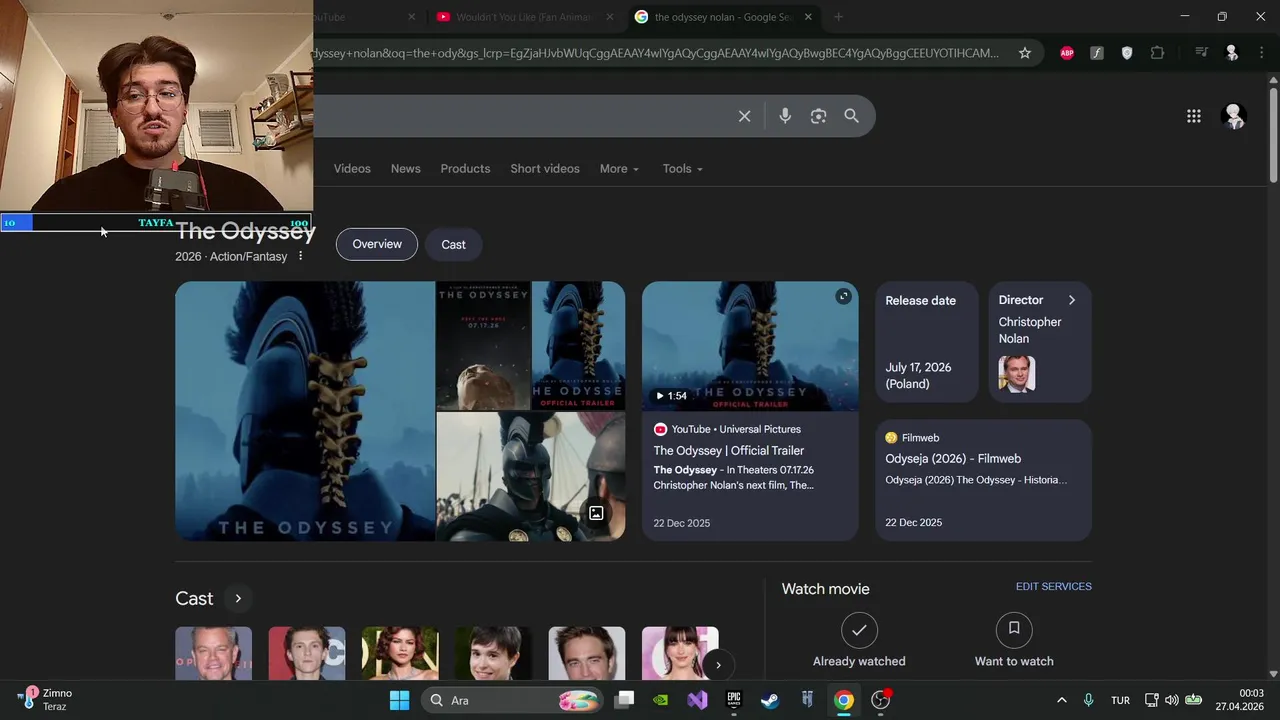Open the shield extension icon in toolbar
The height and width of the screenshot is (720, 1280).
[x=1127, y=53]
